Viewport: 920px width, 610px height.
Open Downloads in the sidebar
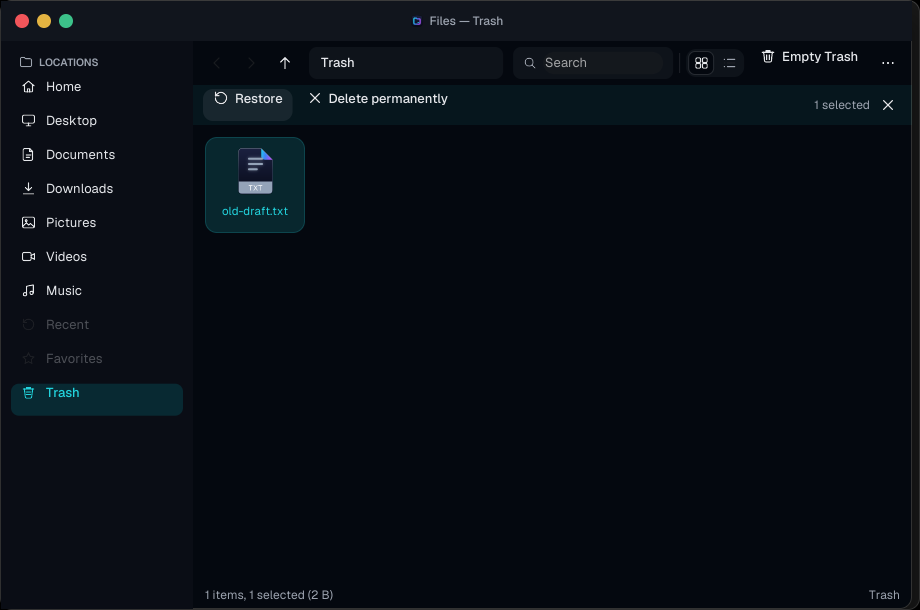97,189
